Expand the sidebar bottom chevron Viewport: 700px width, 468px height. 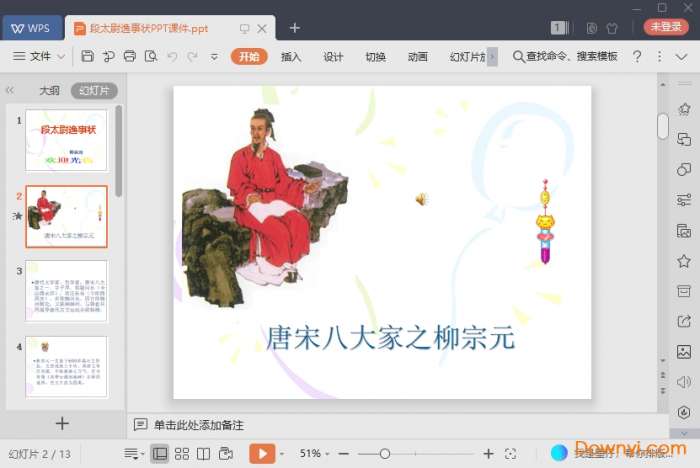coord(684,433)
